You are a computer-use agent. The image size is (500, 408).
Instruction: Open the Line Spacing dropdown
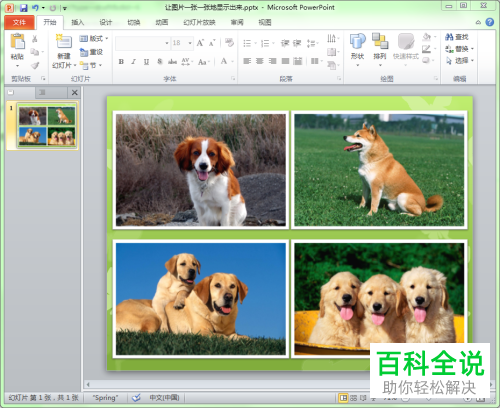coord(312,43)
